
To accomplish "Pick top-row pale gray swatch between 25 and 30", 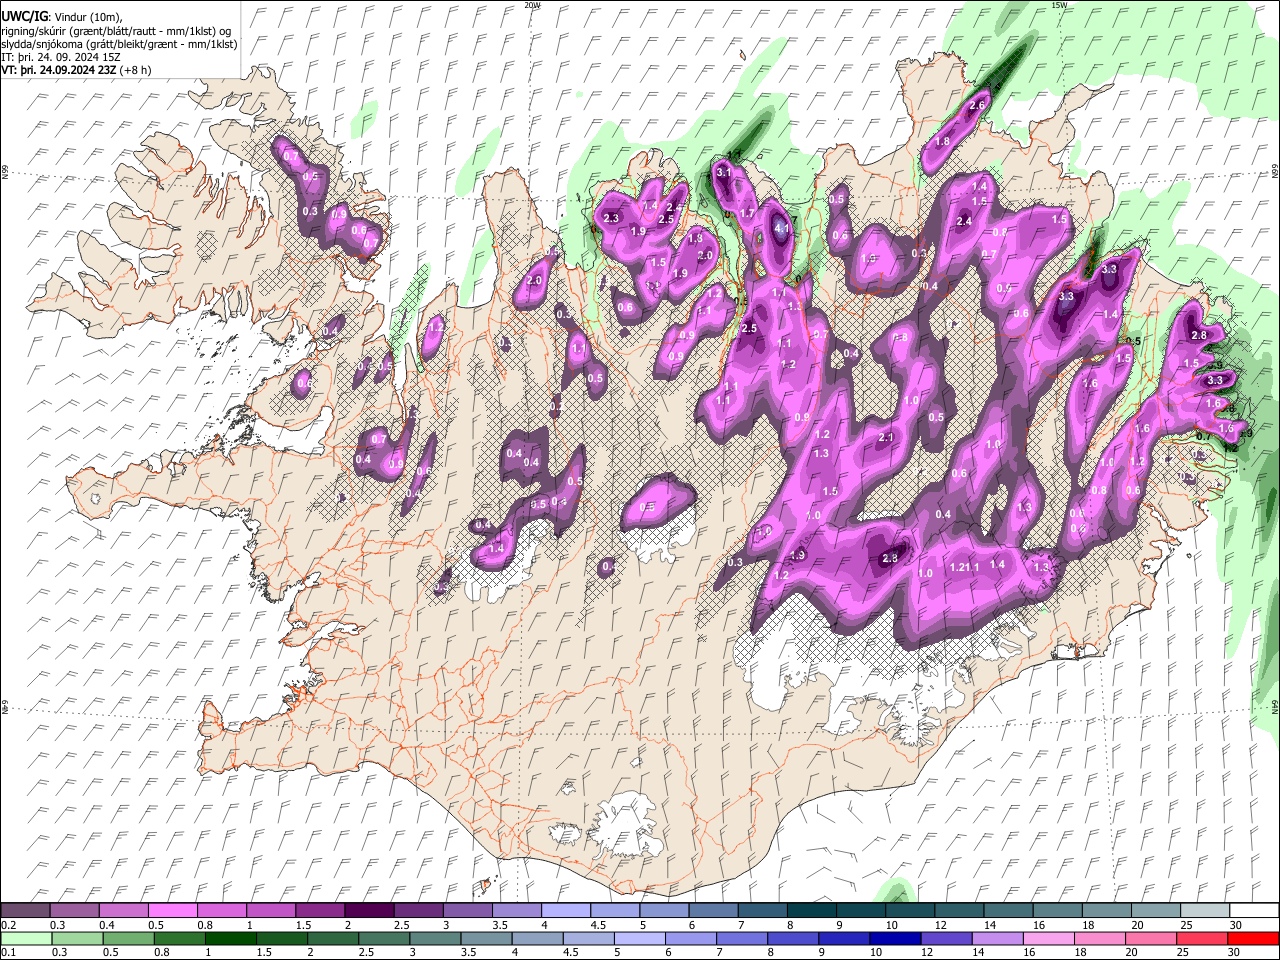I will click(x=1205, y=911).
